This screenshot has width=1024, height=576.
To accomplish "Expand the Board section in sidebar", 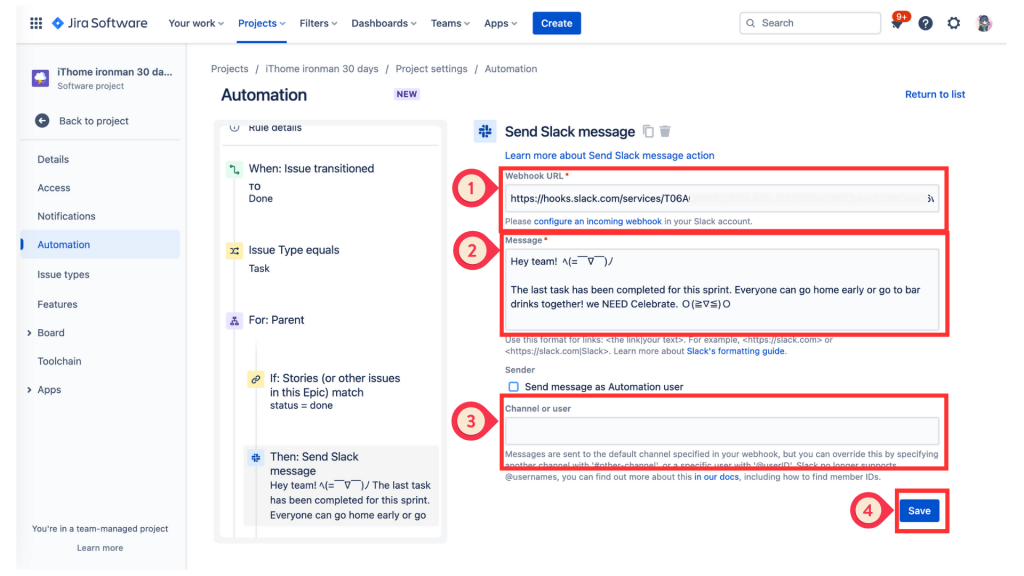I will tap(29, 333).
